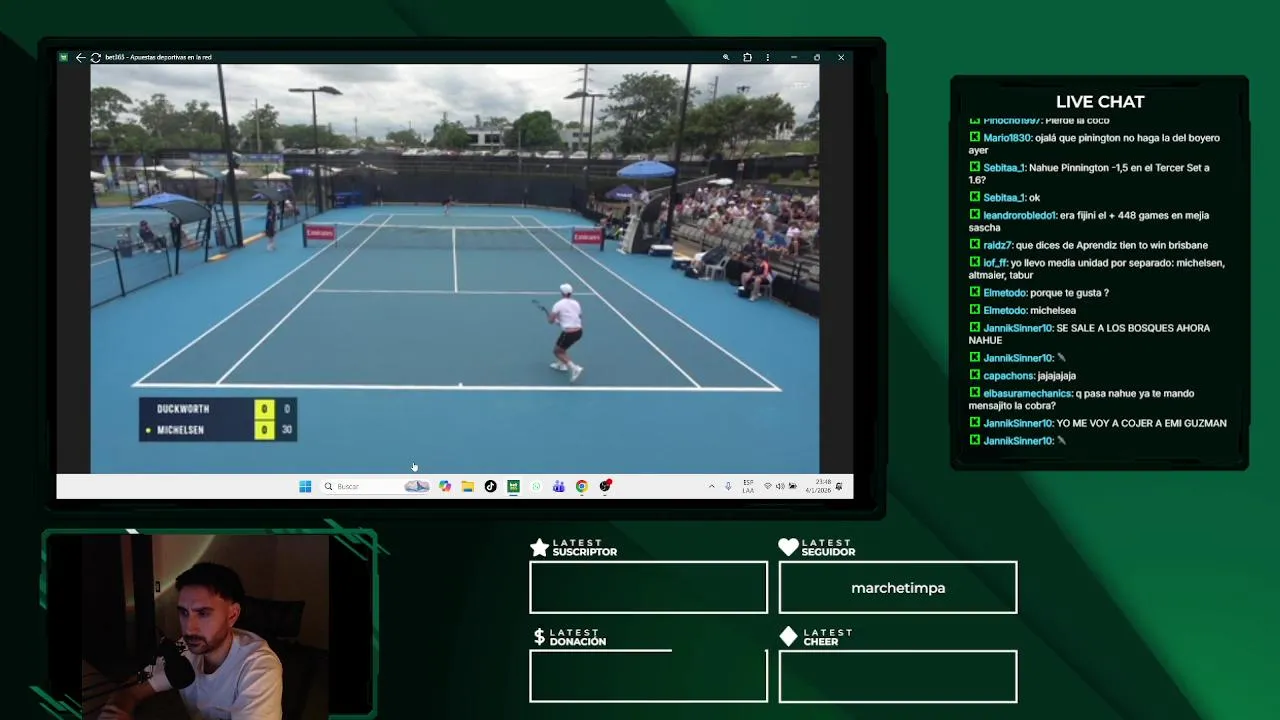Click the DUCKWORTH name on scoreboard
This screenshot has height=720, width=1280.
point(183,409)
